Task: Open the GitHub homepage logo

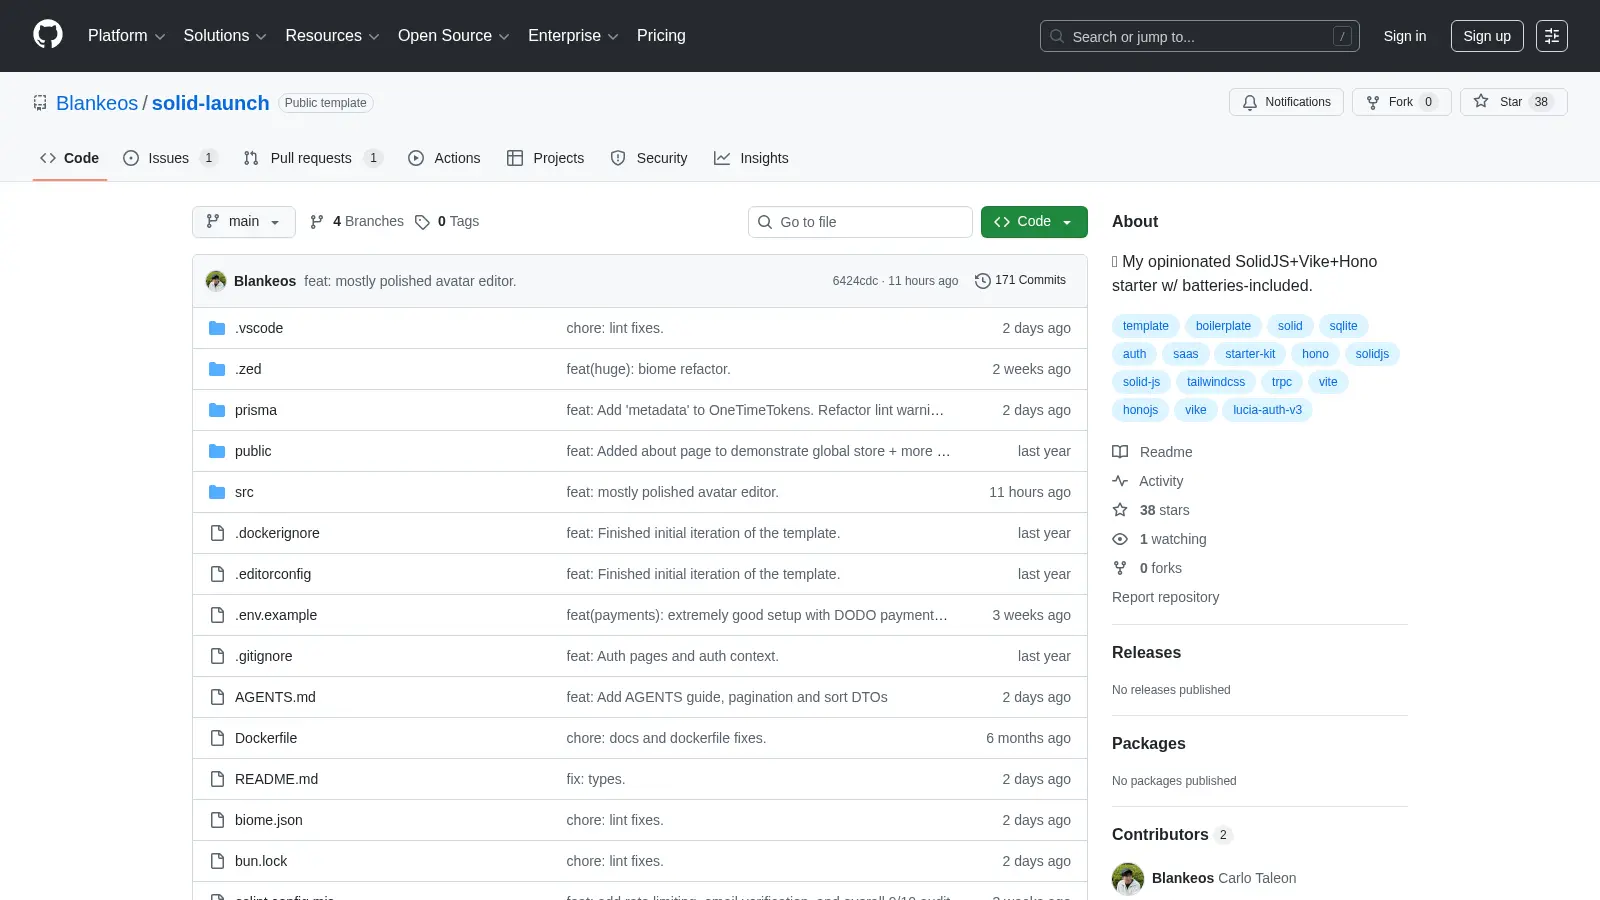Action: (48, 35)
